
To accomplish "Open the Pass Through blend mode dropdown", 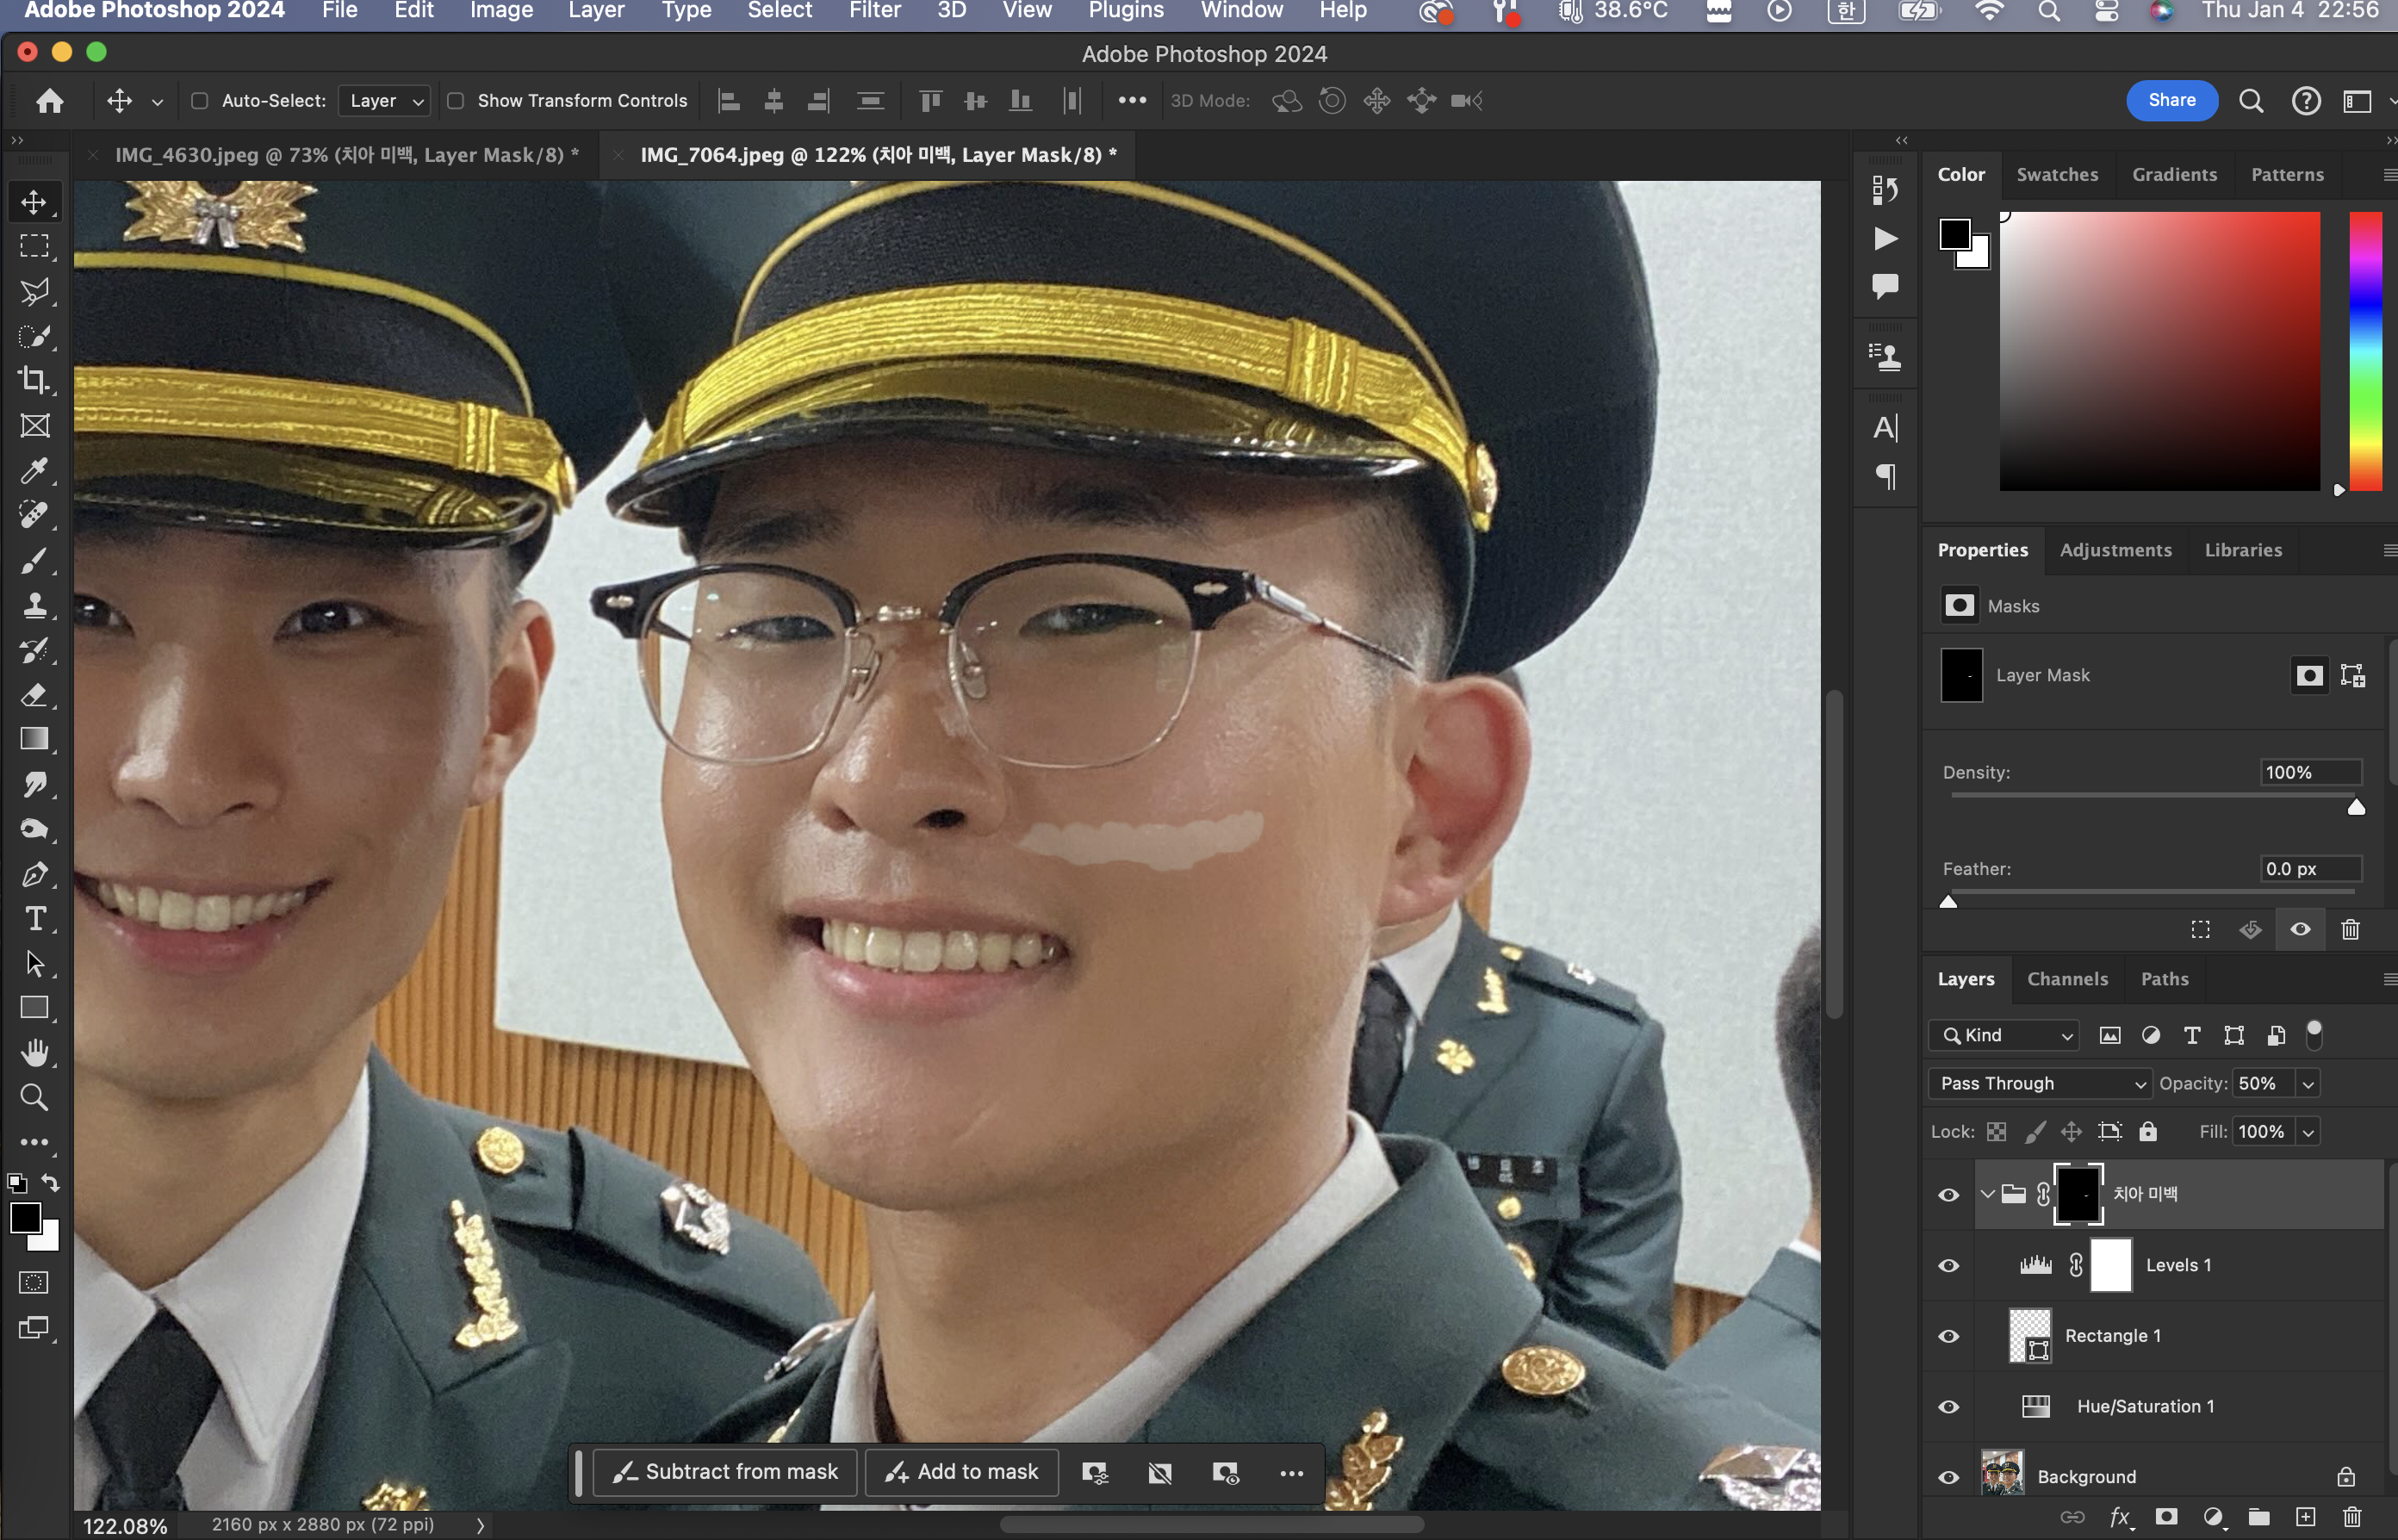I will [x=2038, y=1083].
